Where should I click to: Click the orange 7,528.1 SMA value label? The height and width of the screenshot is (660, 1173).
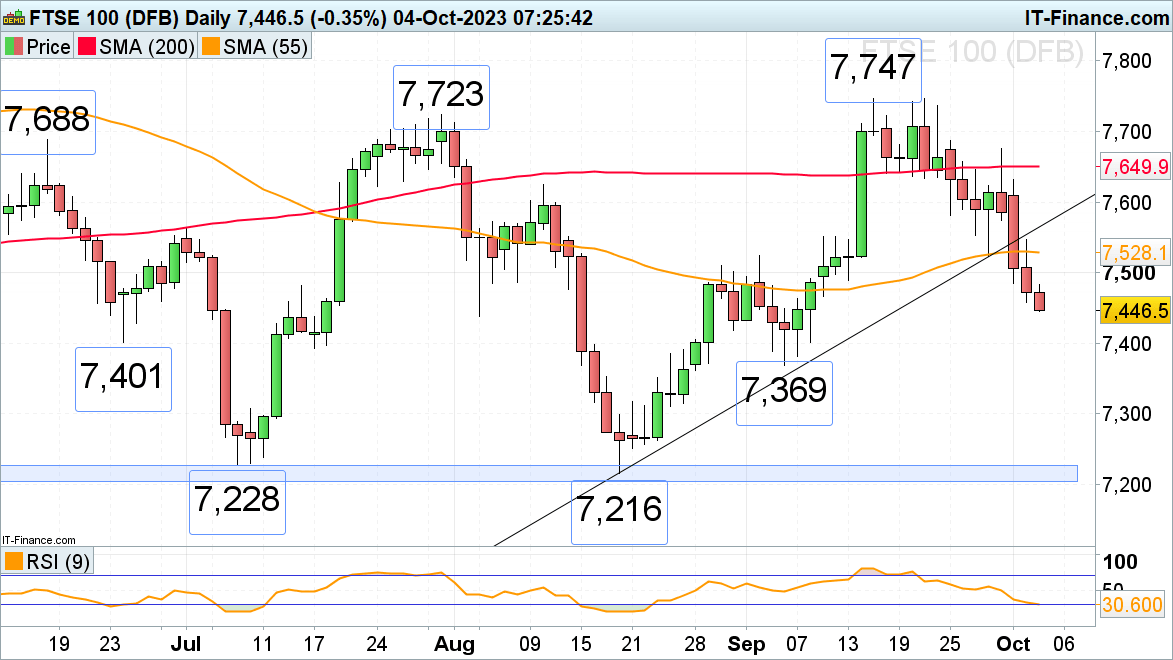coord(1135,252)
